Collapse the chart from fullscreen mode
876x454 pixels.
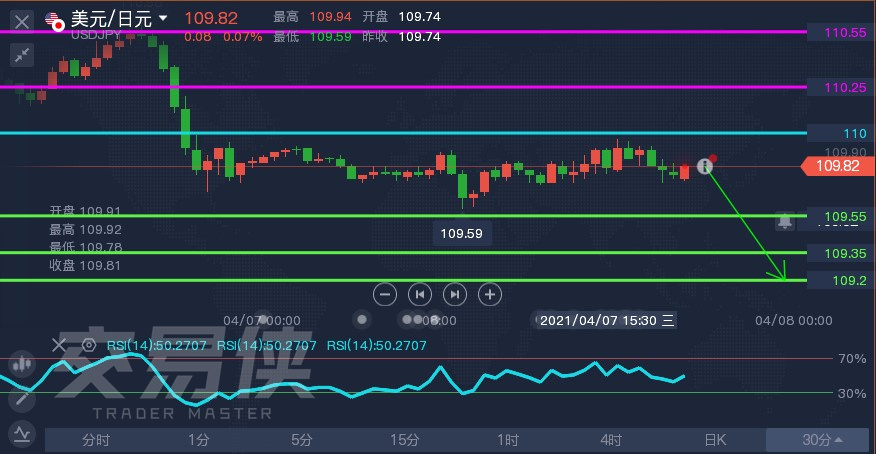pos(22,55)
